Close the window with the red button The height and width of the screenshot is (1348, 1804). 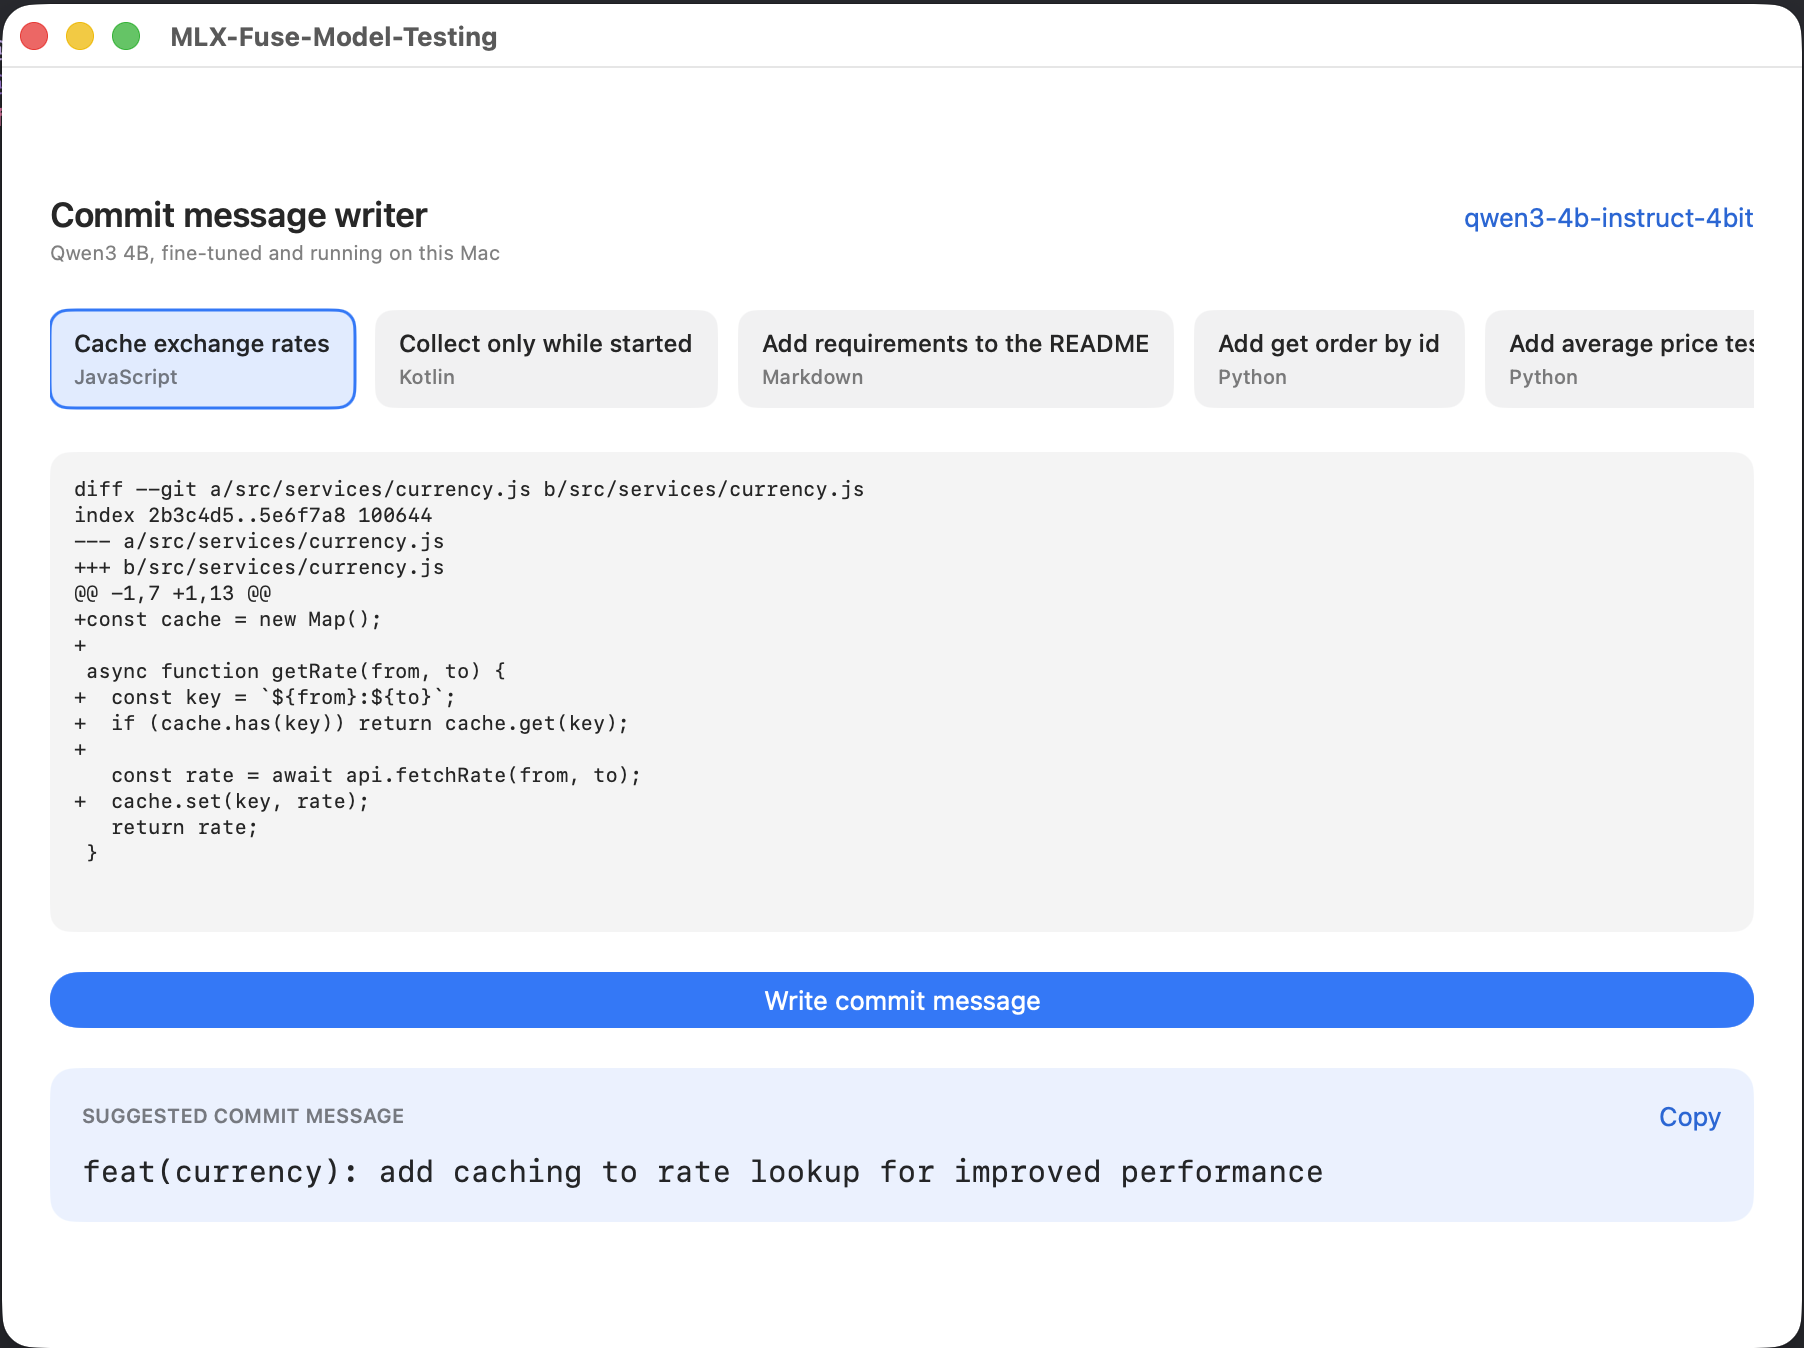[35, 37]
